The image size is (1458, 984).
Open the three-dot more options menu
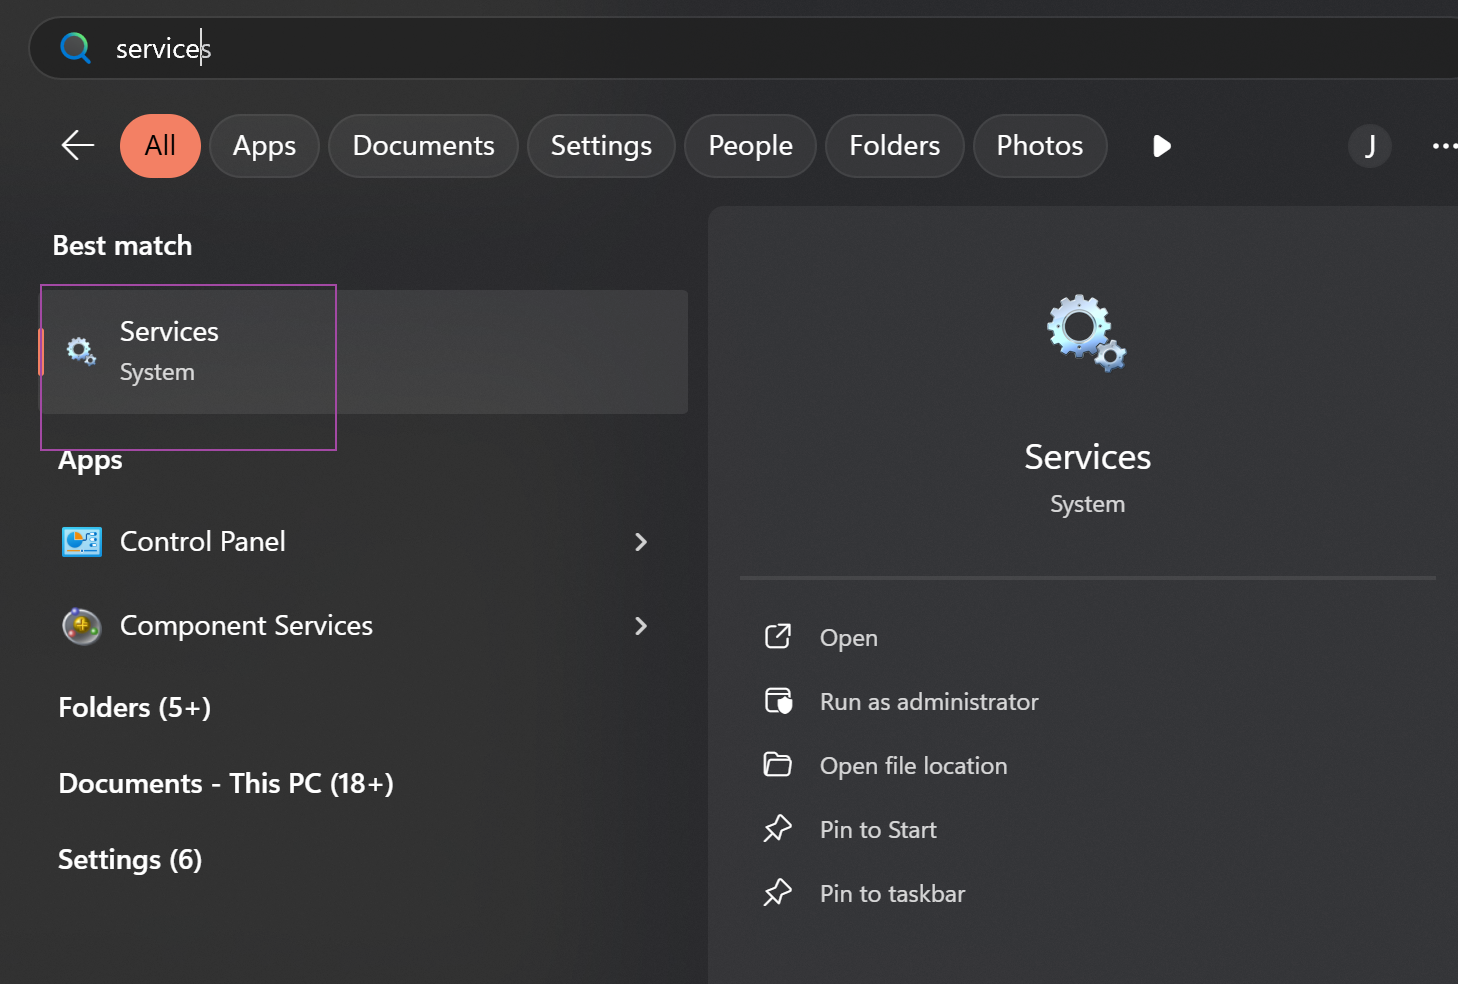click(1443, 146)
